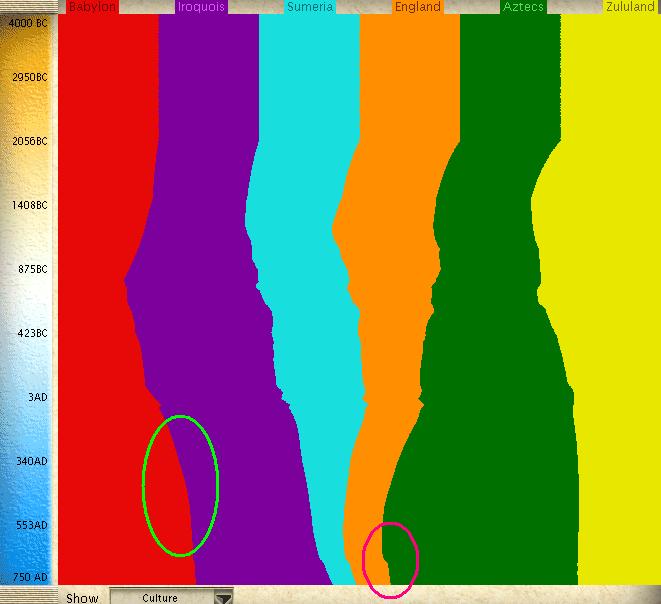Viewport: 661px width, 604px height.
Task: Select the Babylon civilization label
Action: [92, 7]
